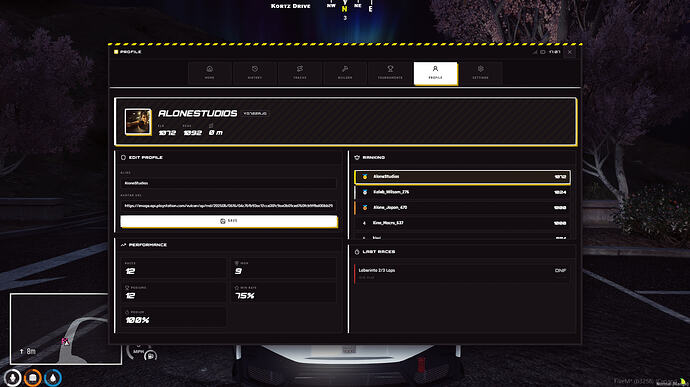The height and width of the screenshot is (387, 690).
Task: Click the AloneStudios avatar thumbnail
Action: 138,122
